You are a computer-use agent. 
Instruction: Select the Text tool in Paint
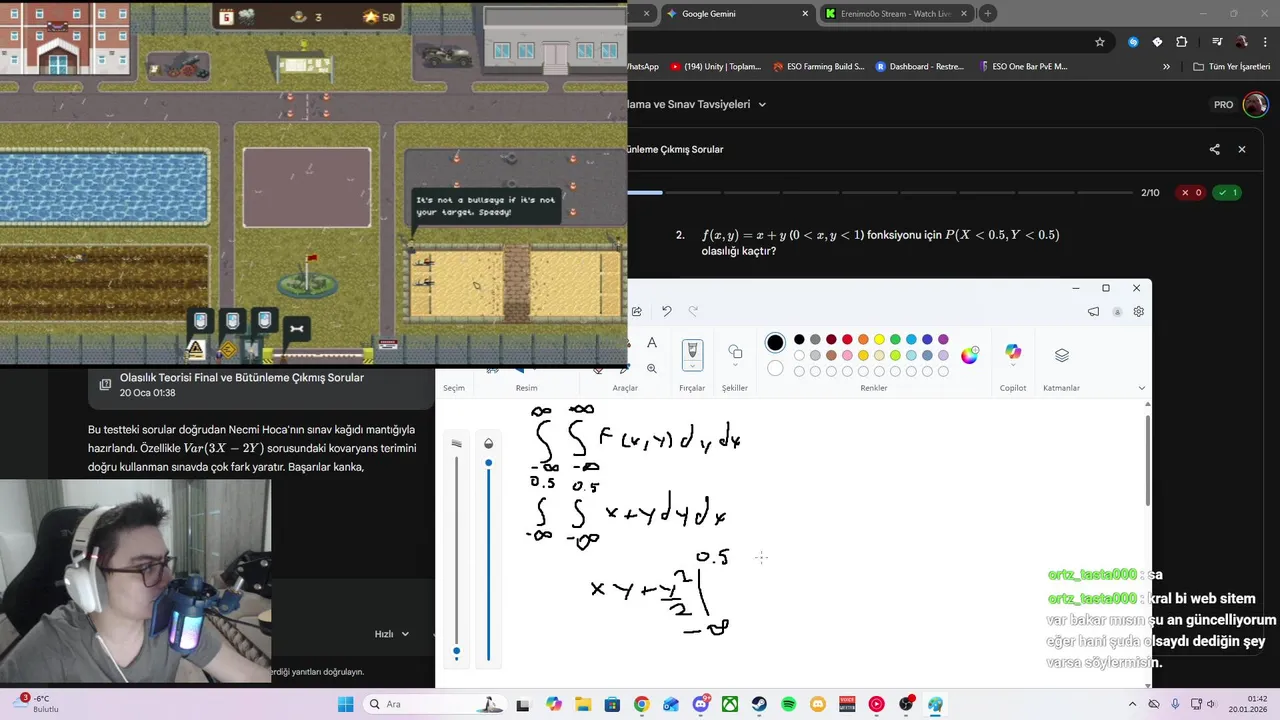tap(652, 343)
